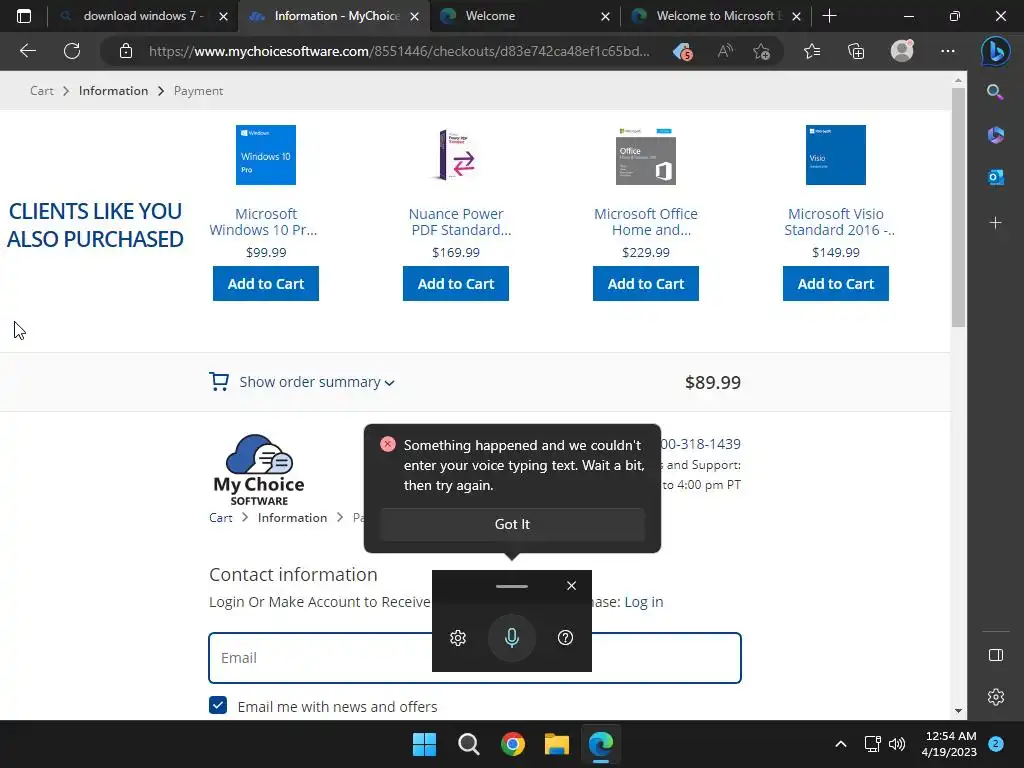Image resolution: width=1024 pixels, height=768 pixels.
Task: Open notification center badge
Action: [995, 744]
